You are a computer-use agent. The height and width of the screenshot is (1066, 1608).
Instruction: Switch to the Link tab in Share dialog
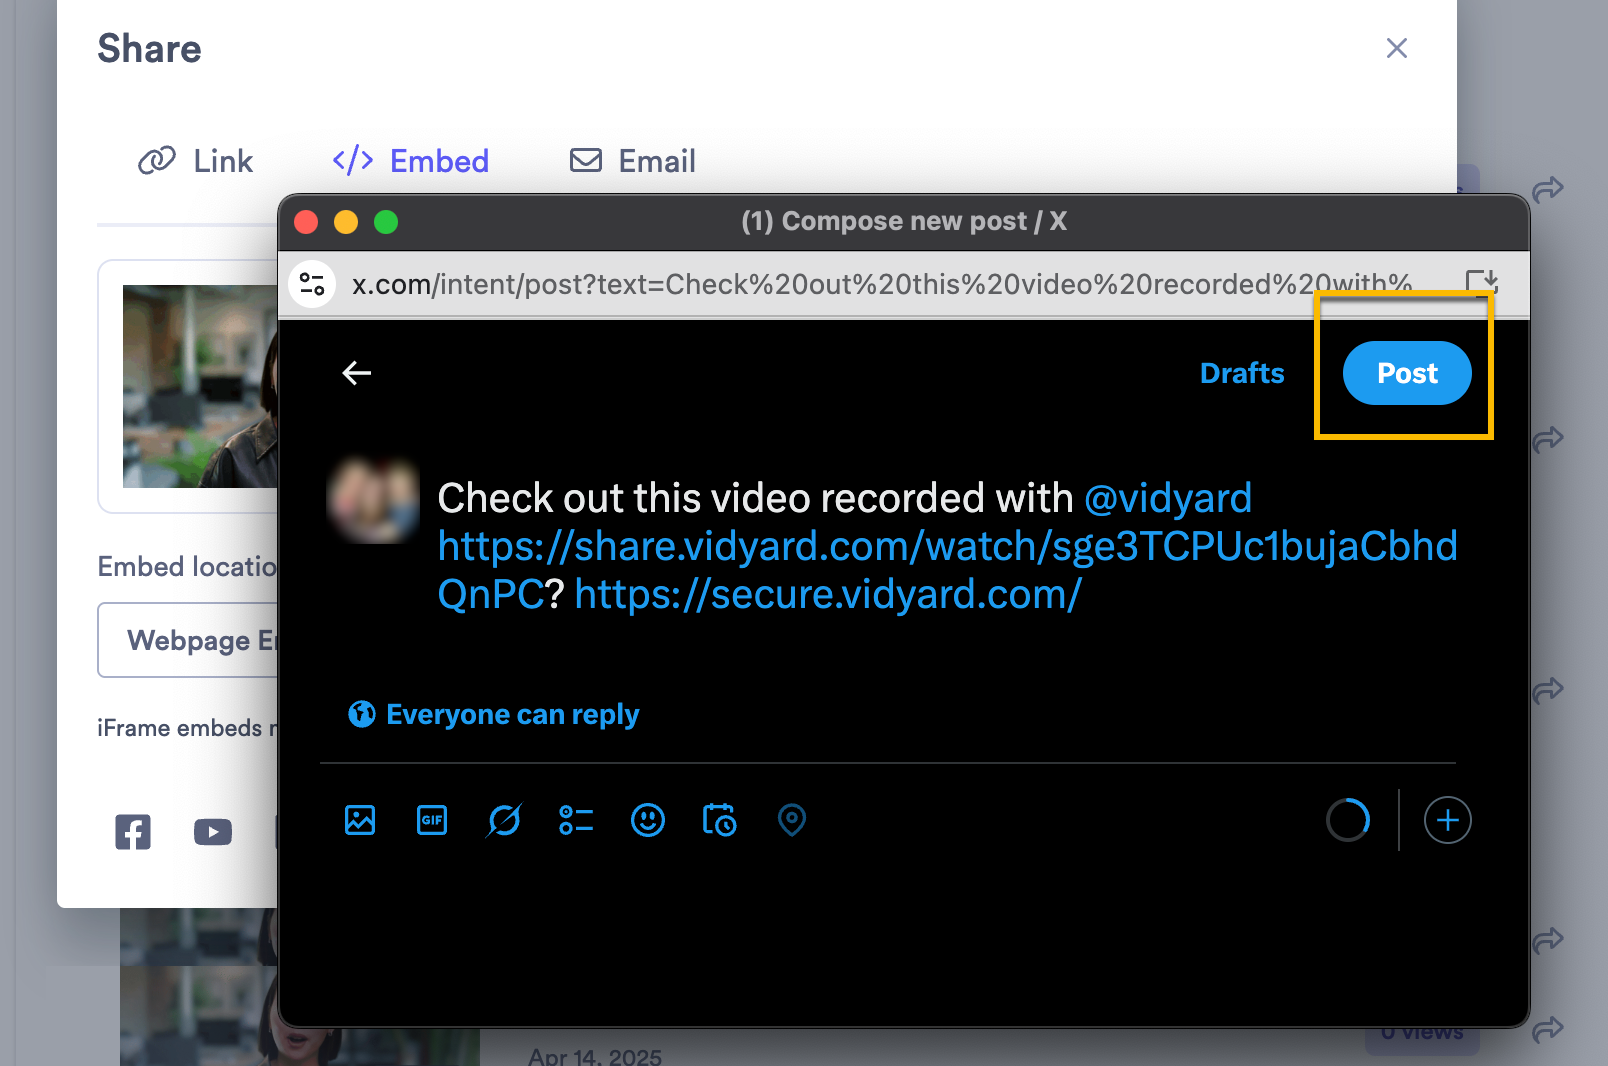[196, 161]
